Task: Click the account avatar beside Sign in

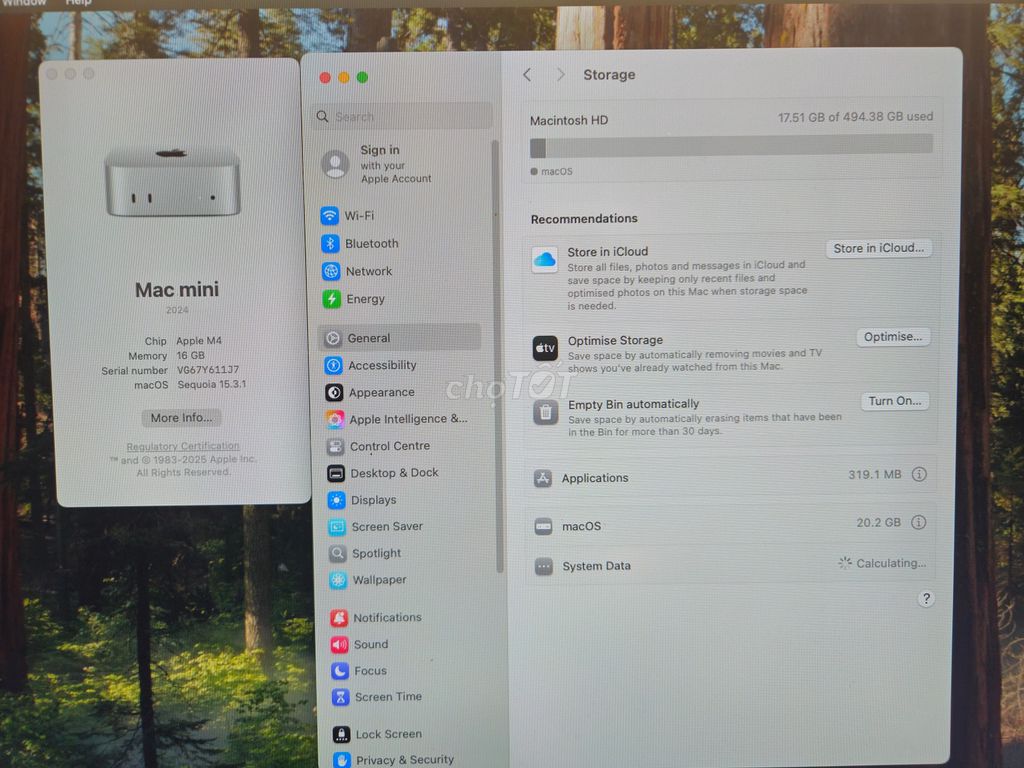Action: 335,164
